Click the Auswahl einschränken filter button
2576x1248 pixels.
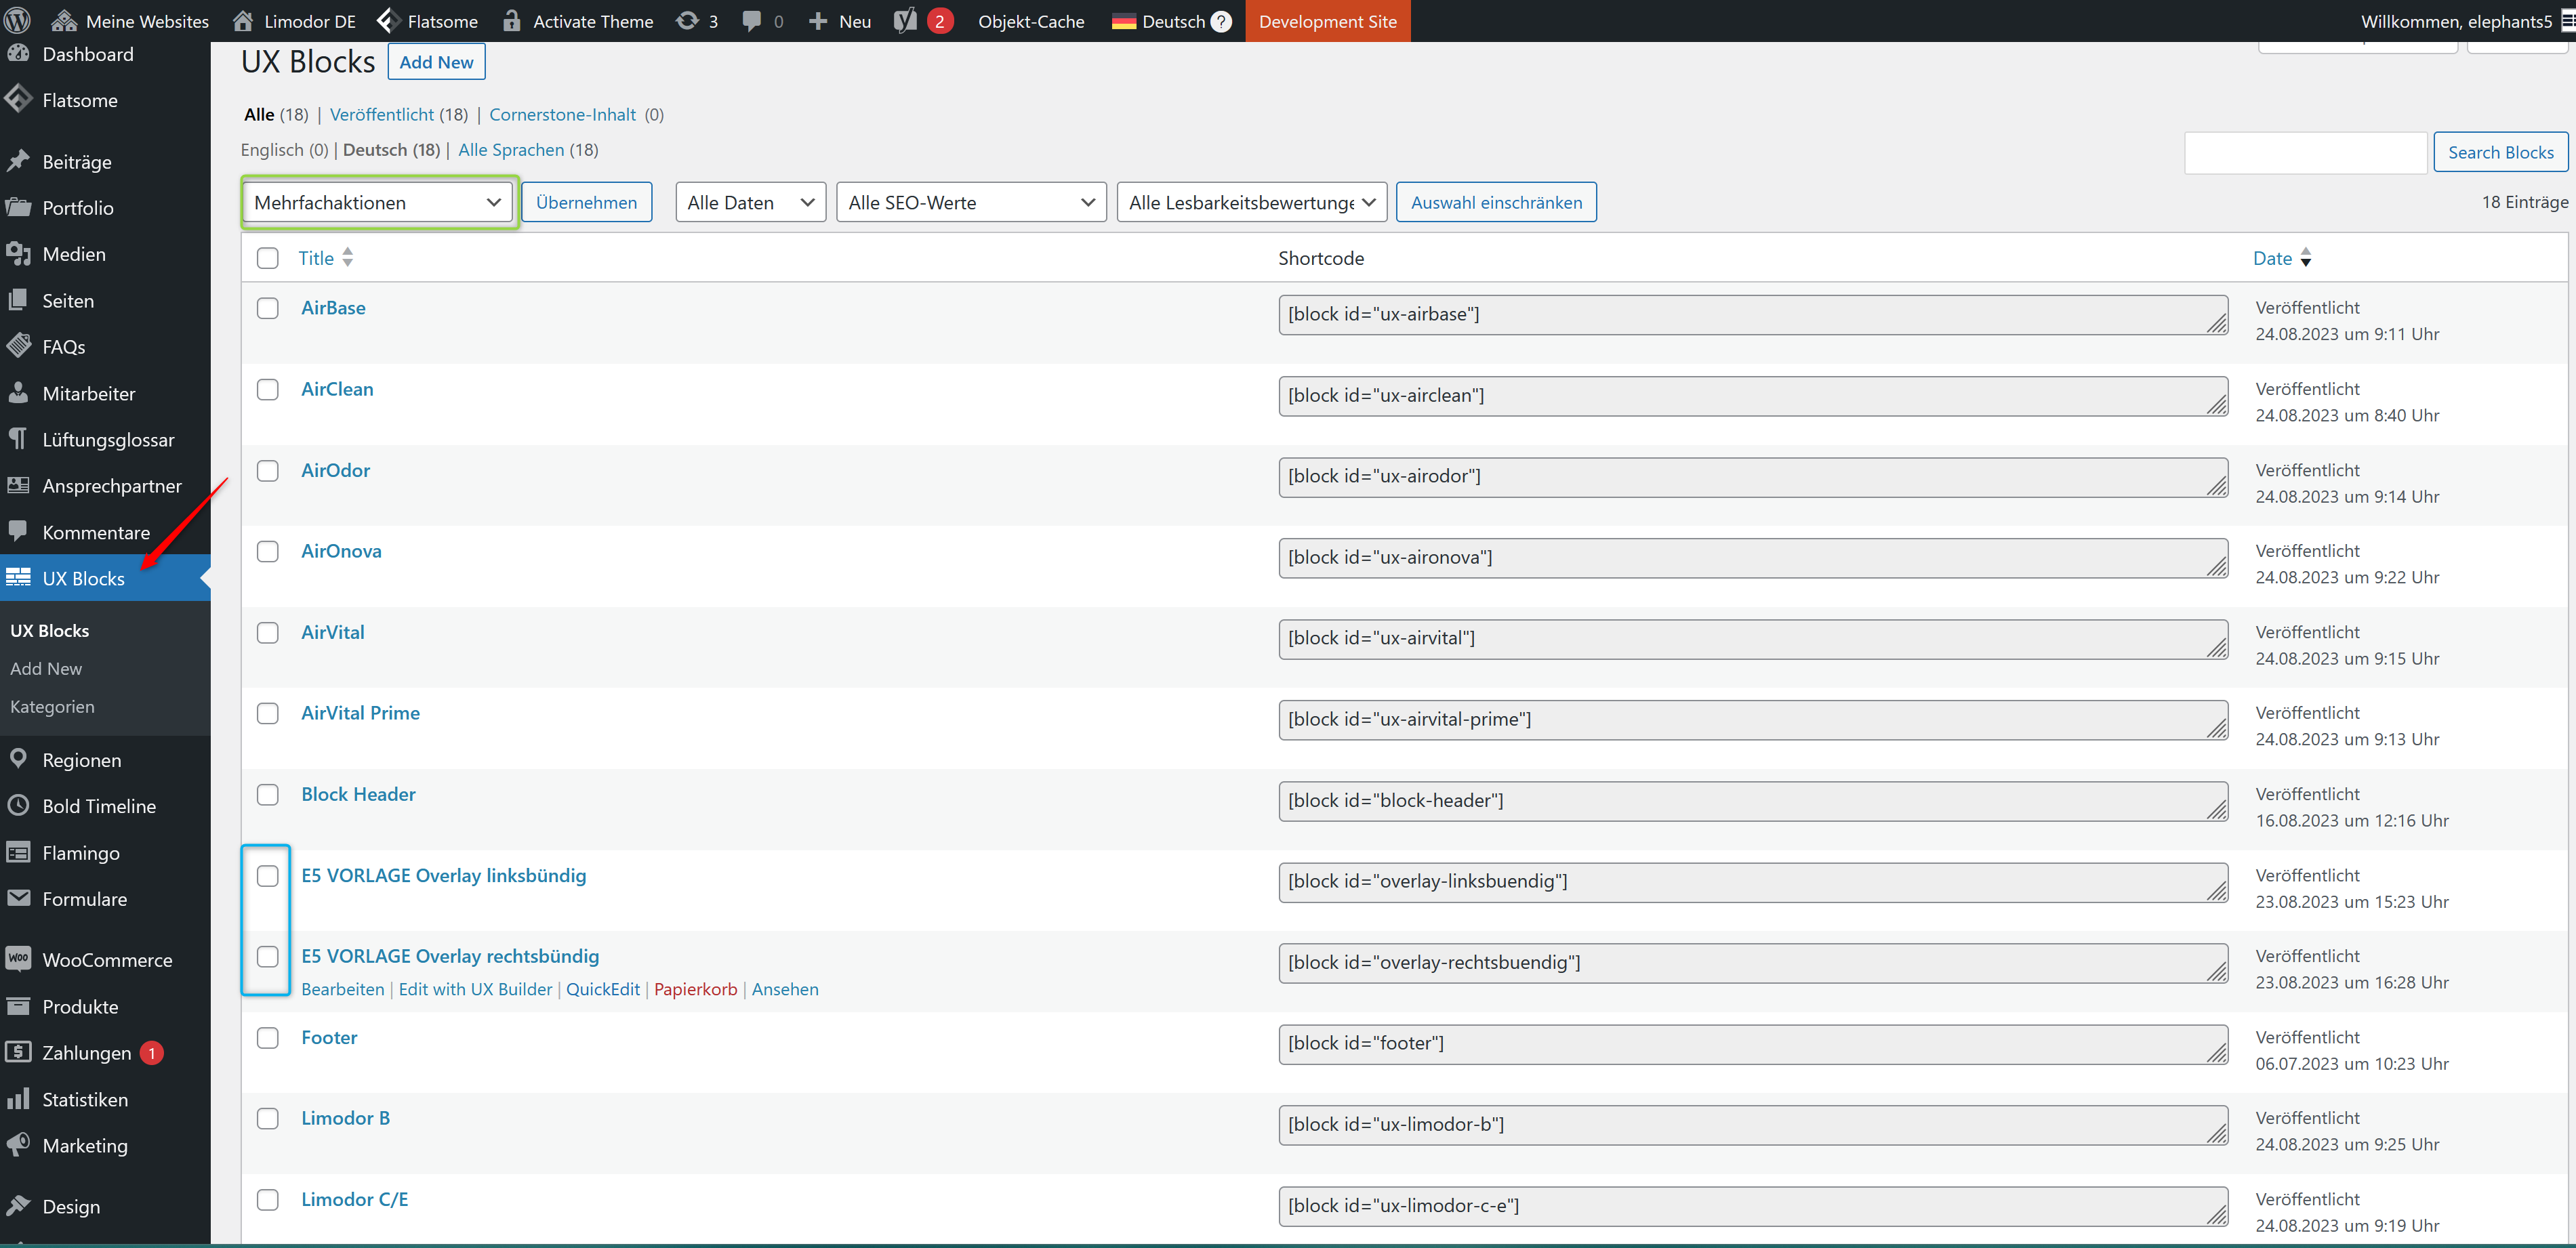tap(1496, 202)
